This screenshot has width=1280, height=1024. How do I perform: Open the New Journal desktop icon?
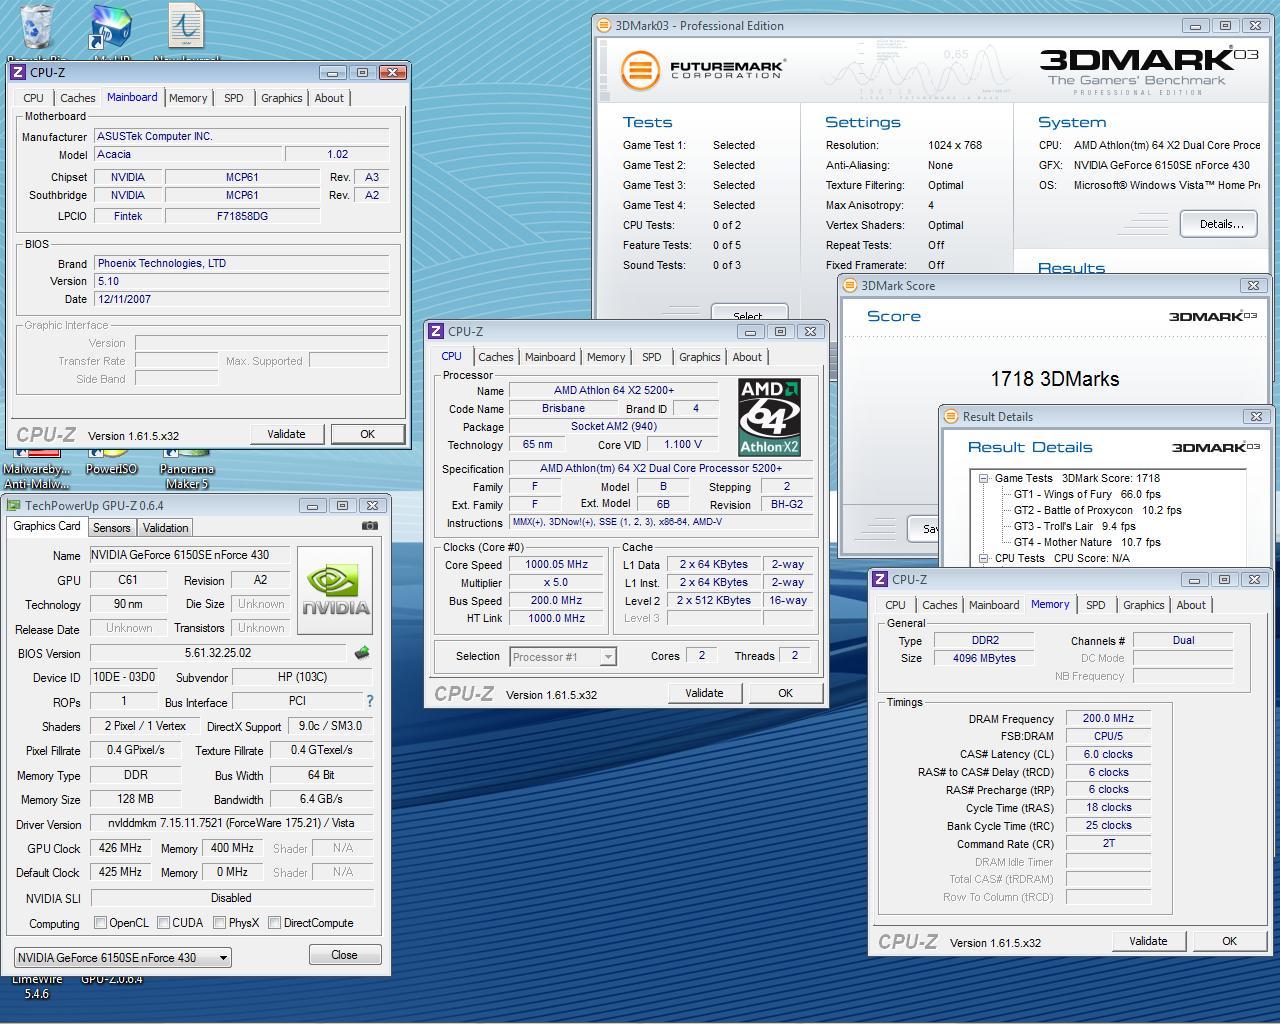[186, 28]
